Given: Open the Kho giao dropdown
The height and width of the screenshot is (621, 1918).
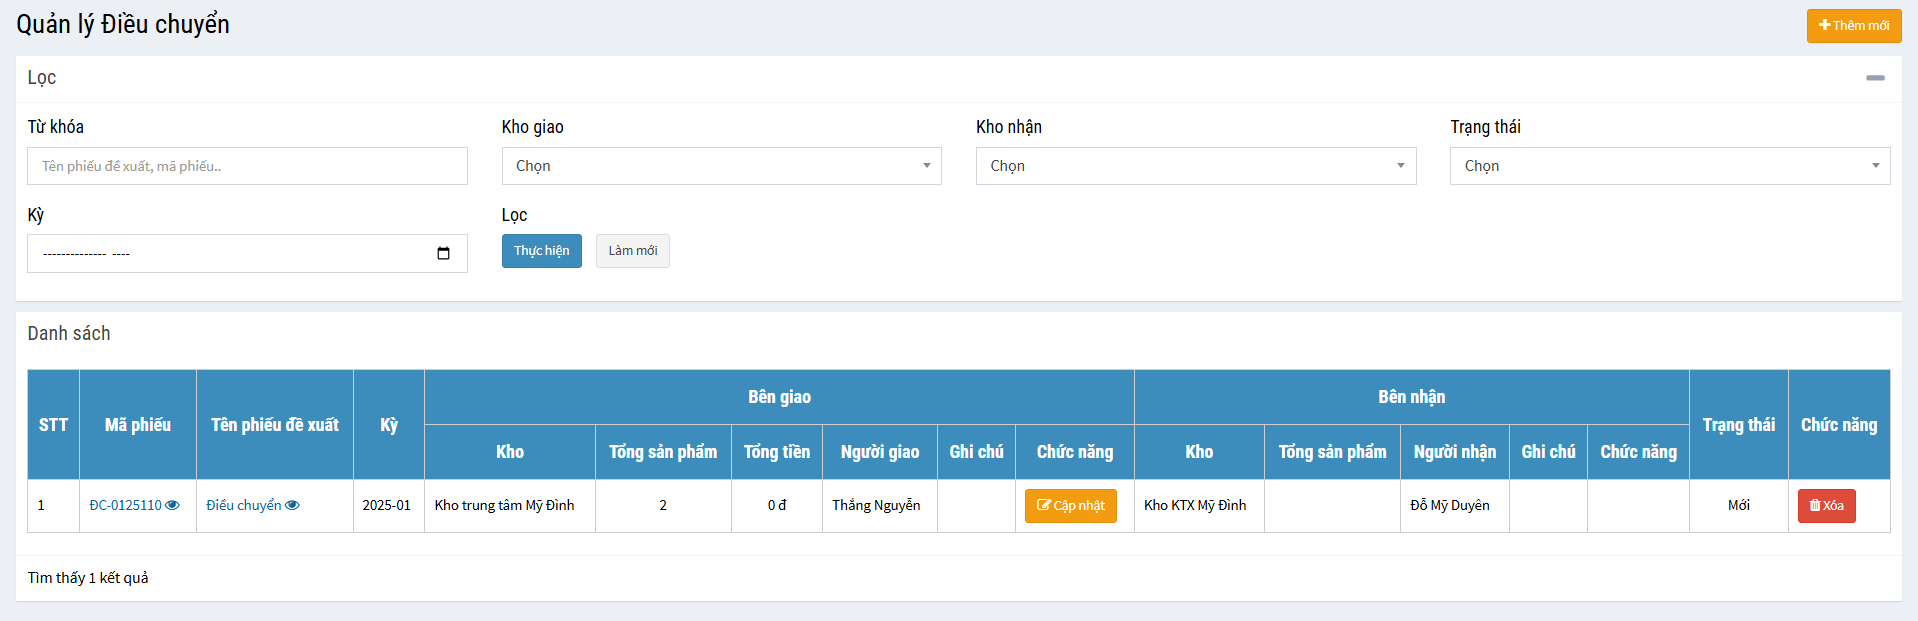Looking at the screenshot, I should coord(721,166).
